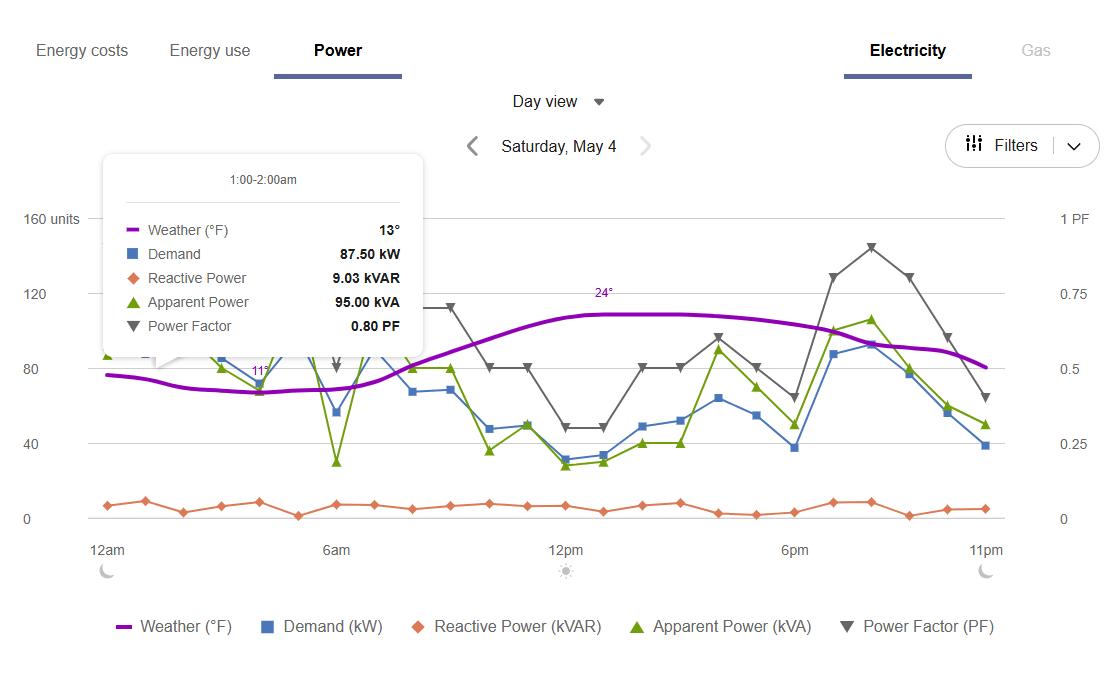
Task: Click the gray Power Factor triangle icon
Action: [847, 626]
